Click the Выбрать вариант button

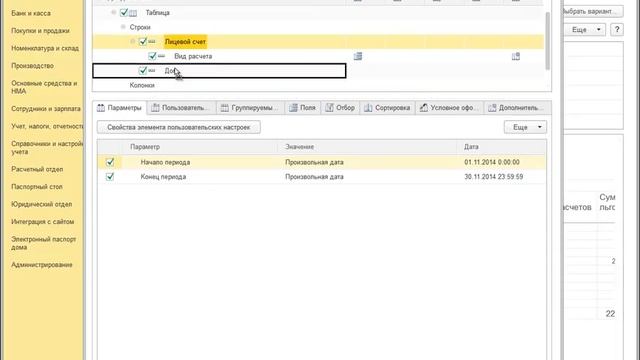click(593, 11)
